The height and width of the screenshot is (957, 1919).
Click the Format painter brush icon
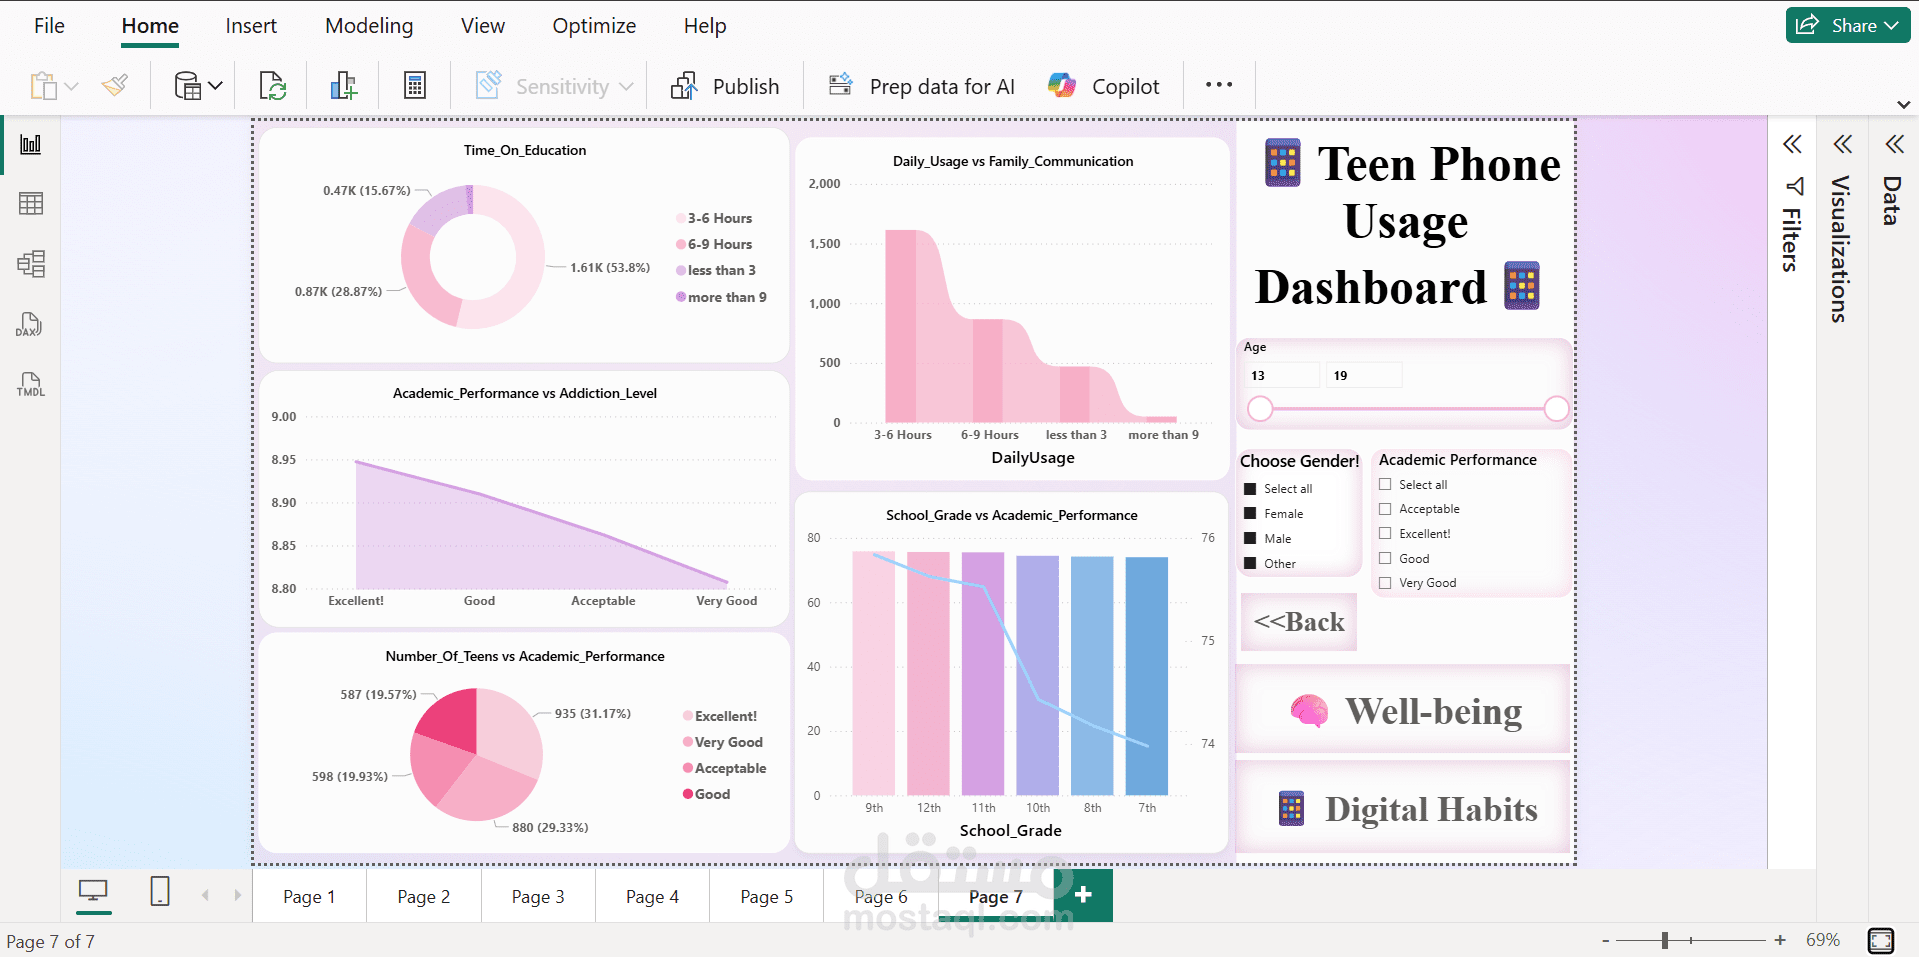tap(116, 86)
